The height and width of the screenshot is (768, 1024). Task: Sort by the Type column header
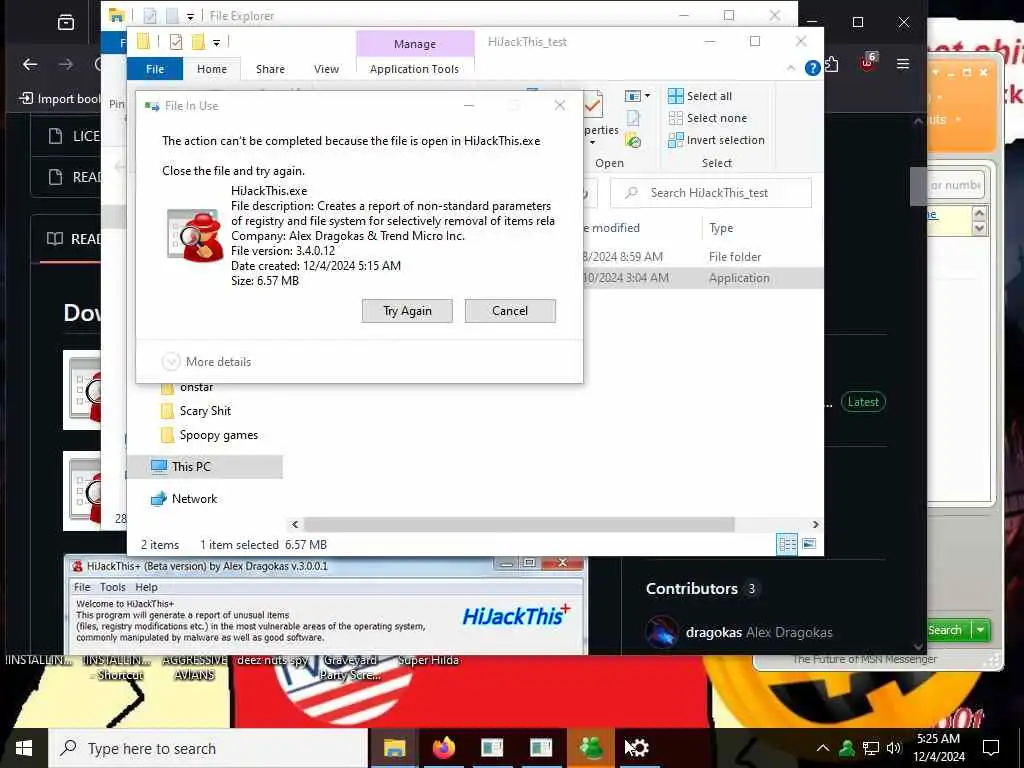721,228
